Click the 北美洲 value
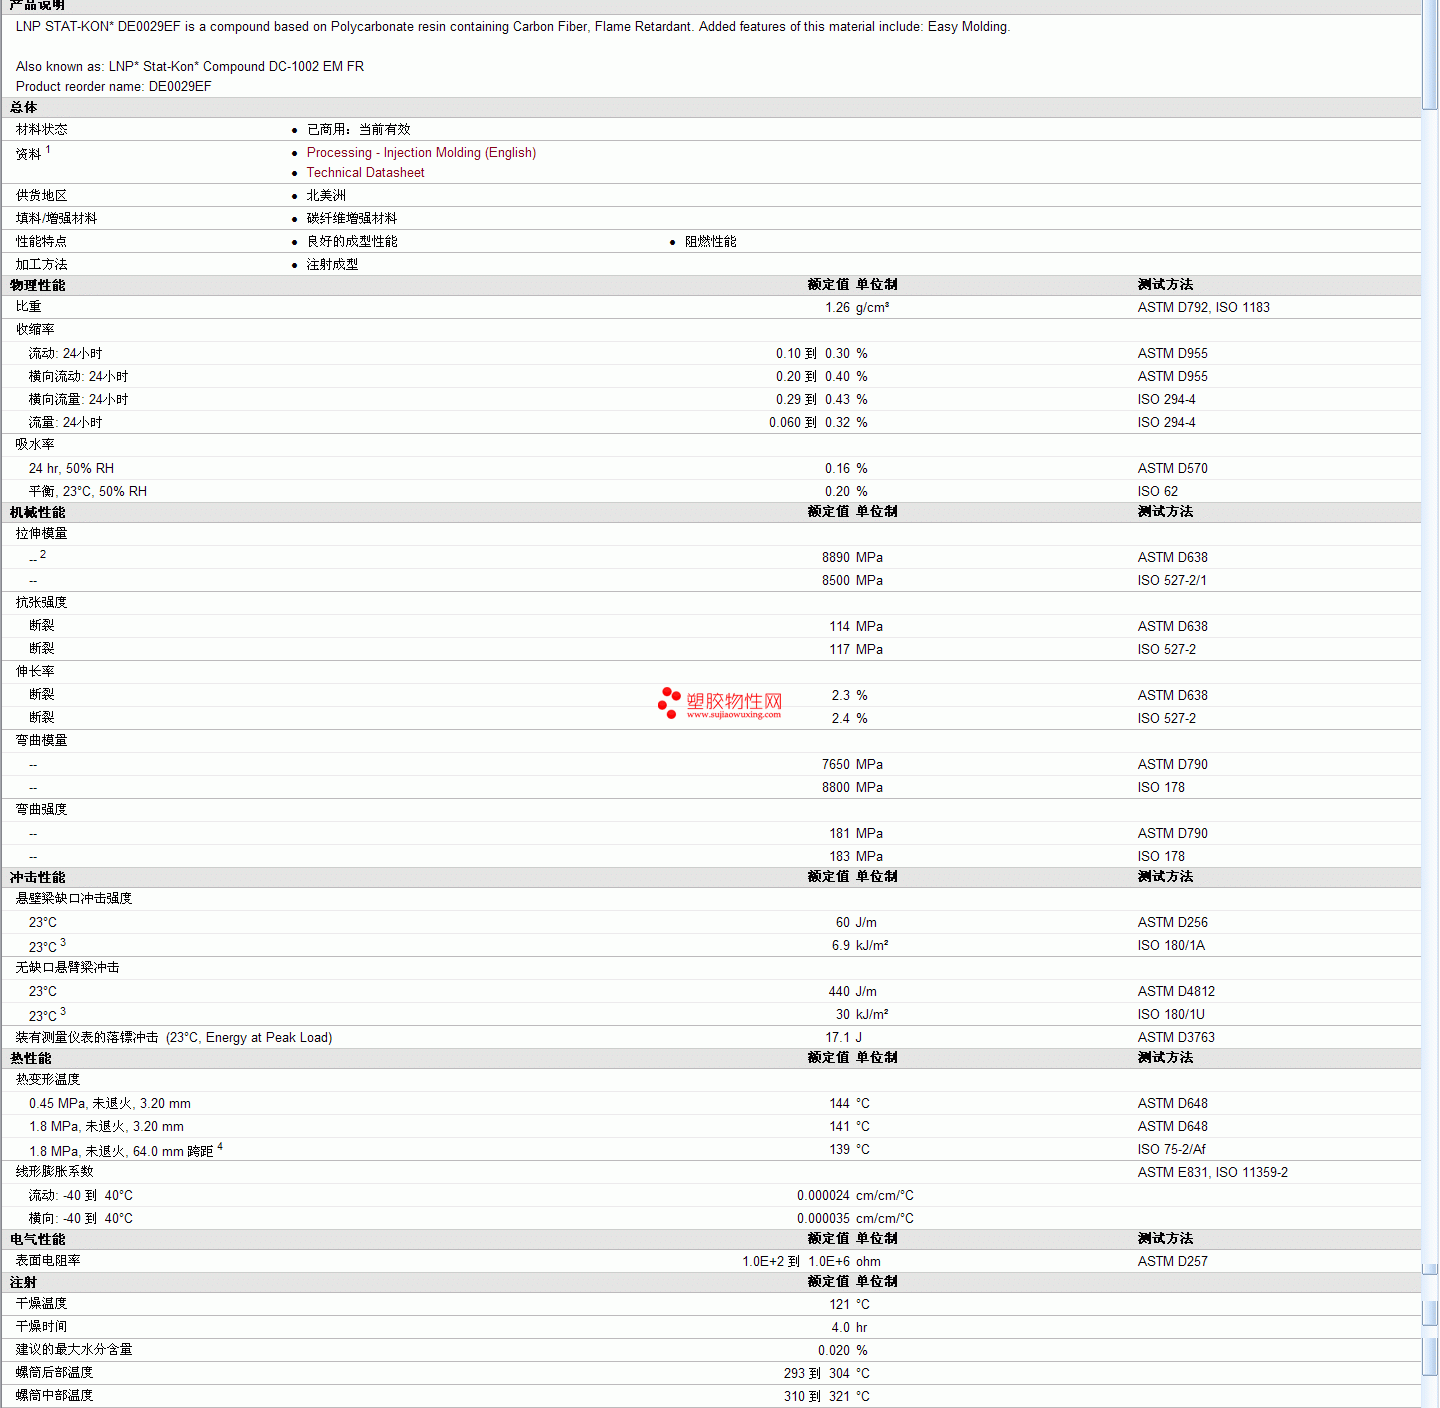1440x1408 pixels. pyautogui.click(x=326, y=196)
